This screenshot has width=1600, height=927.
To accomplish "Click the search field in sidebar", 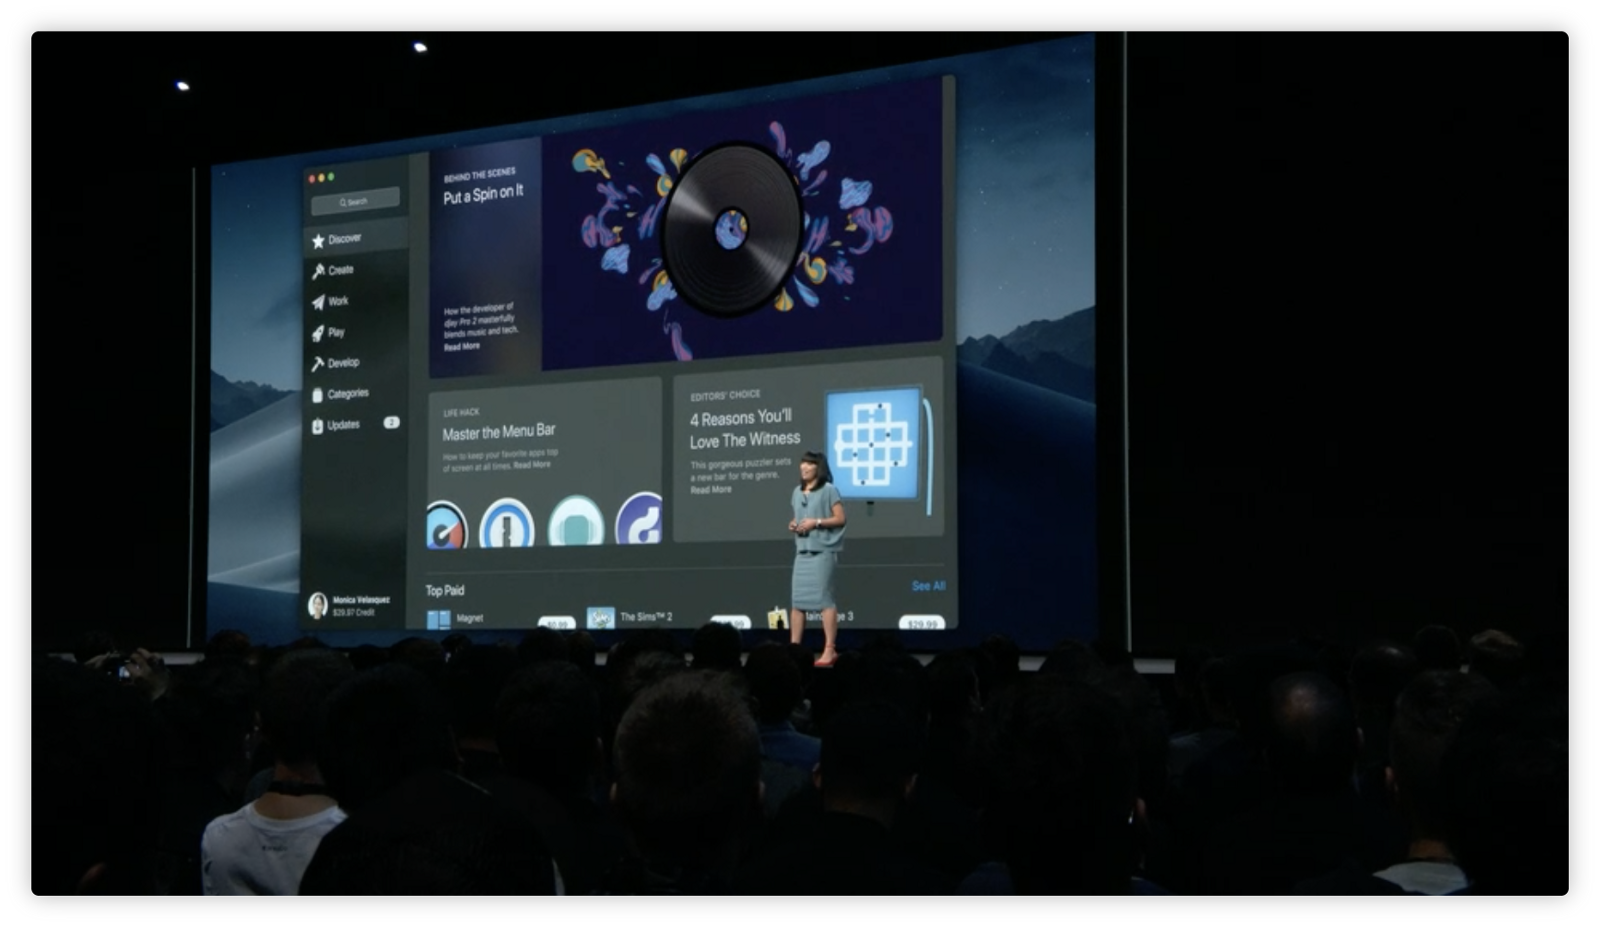I will click(355, 201).
